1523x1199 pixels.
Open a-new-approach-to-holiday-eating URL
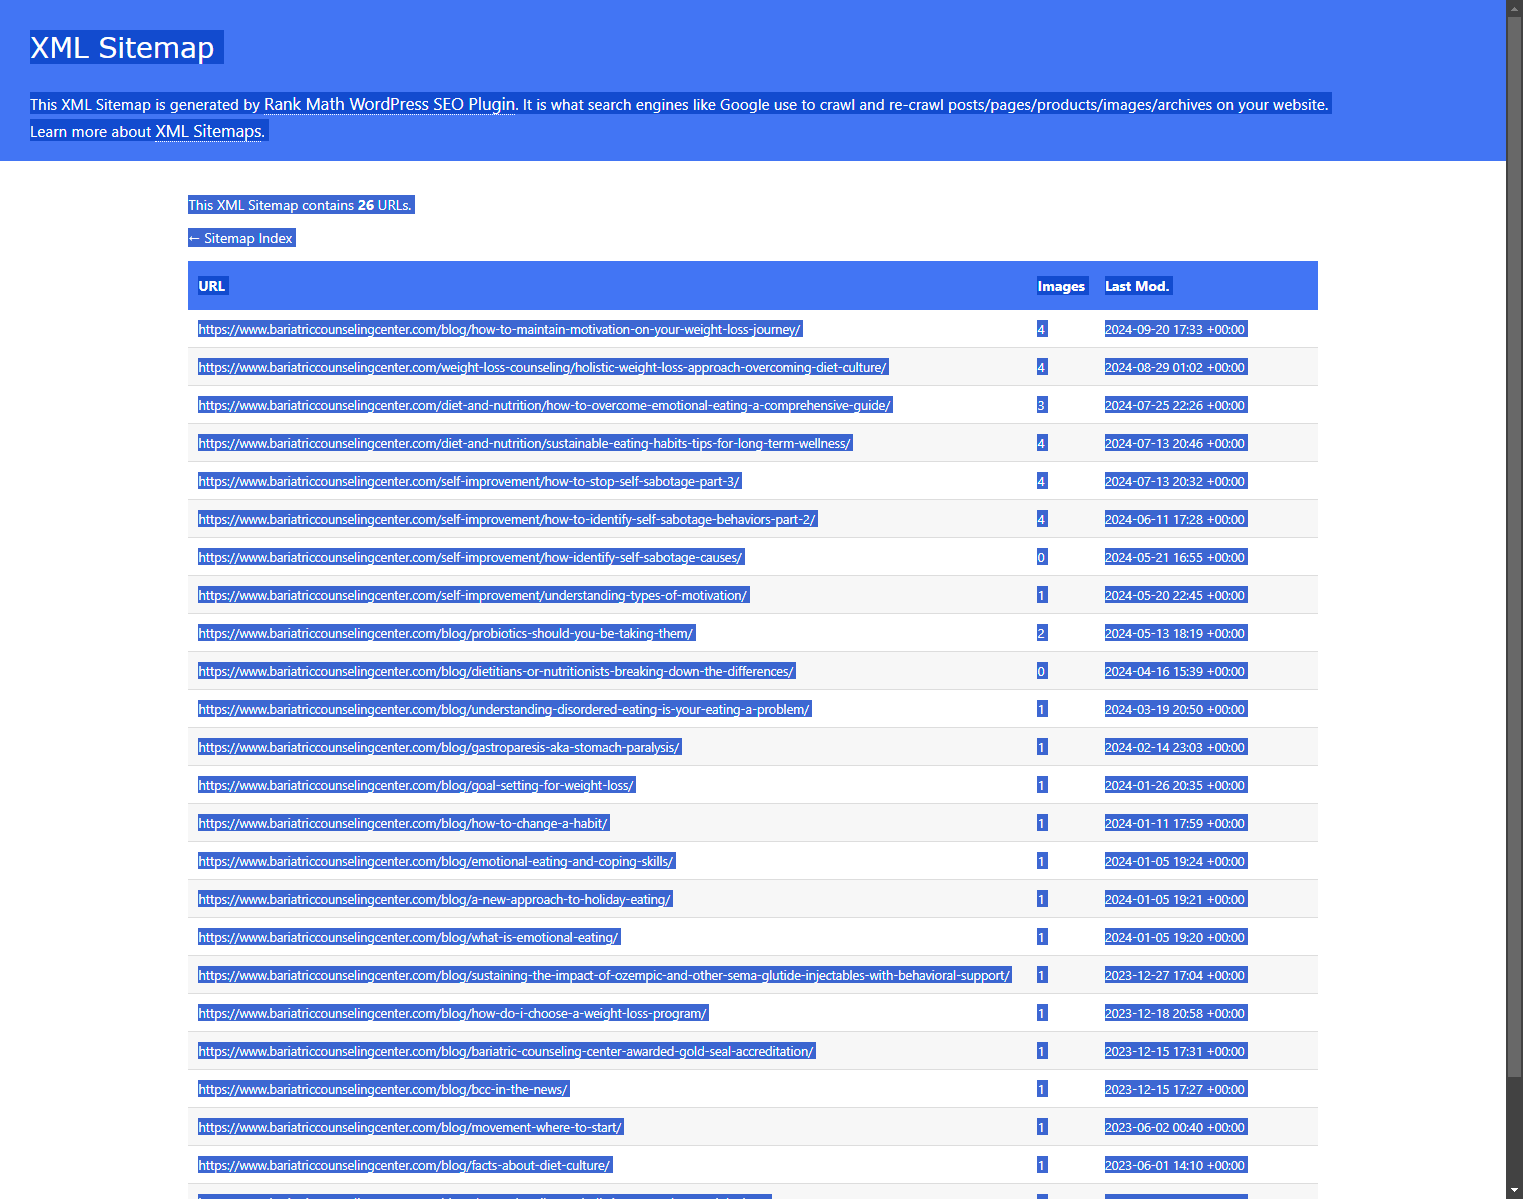[x=434, y=899]
